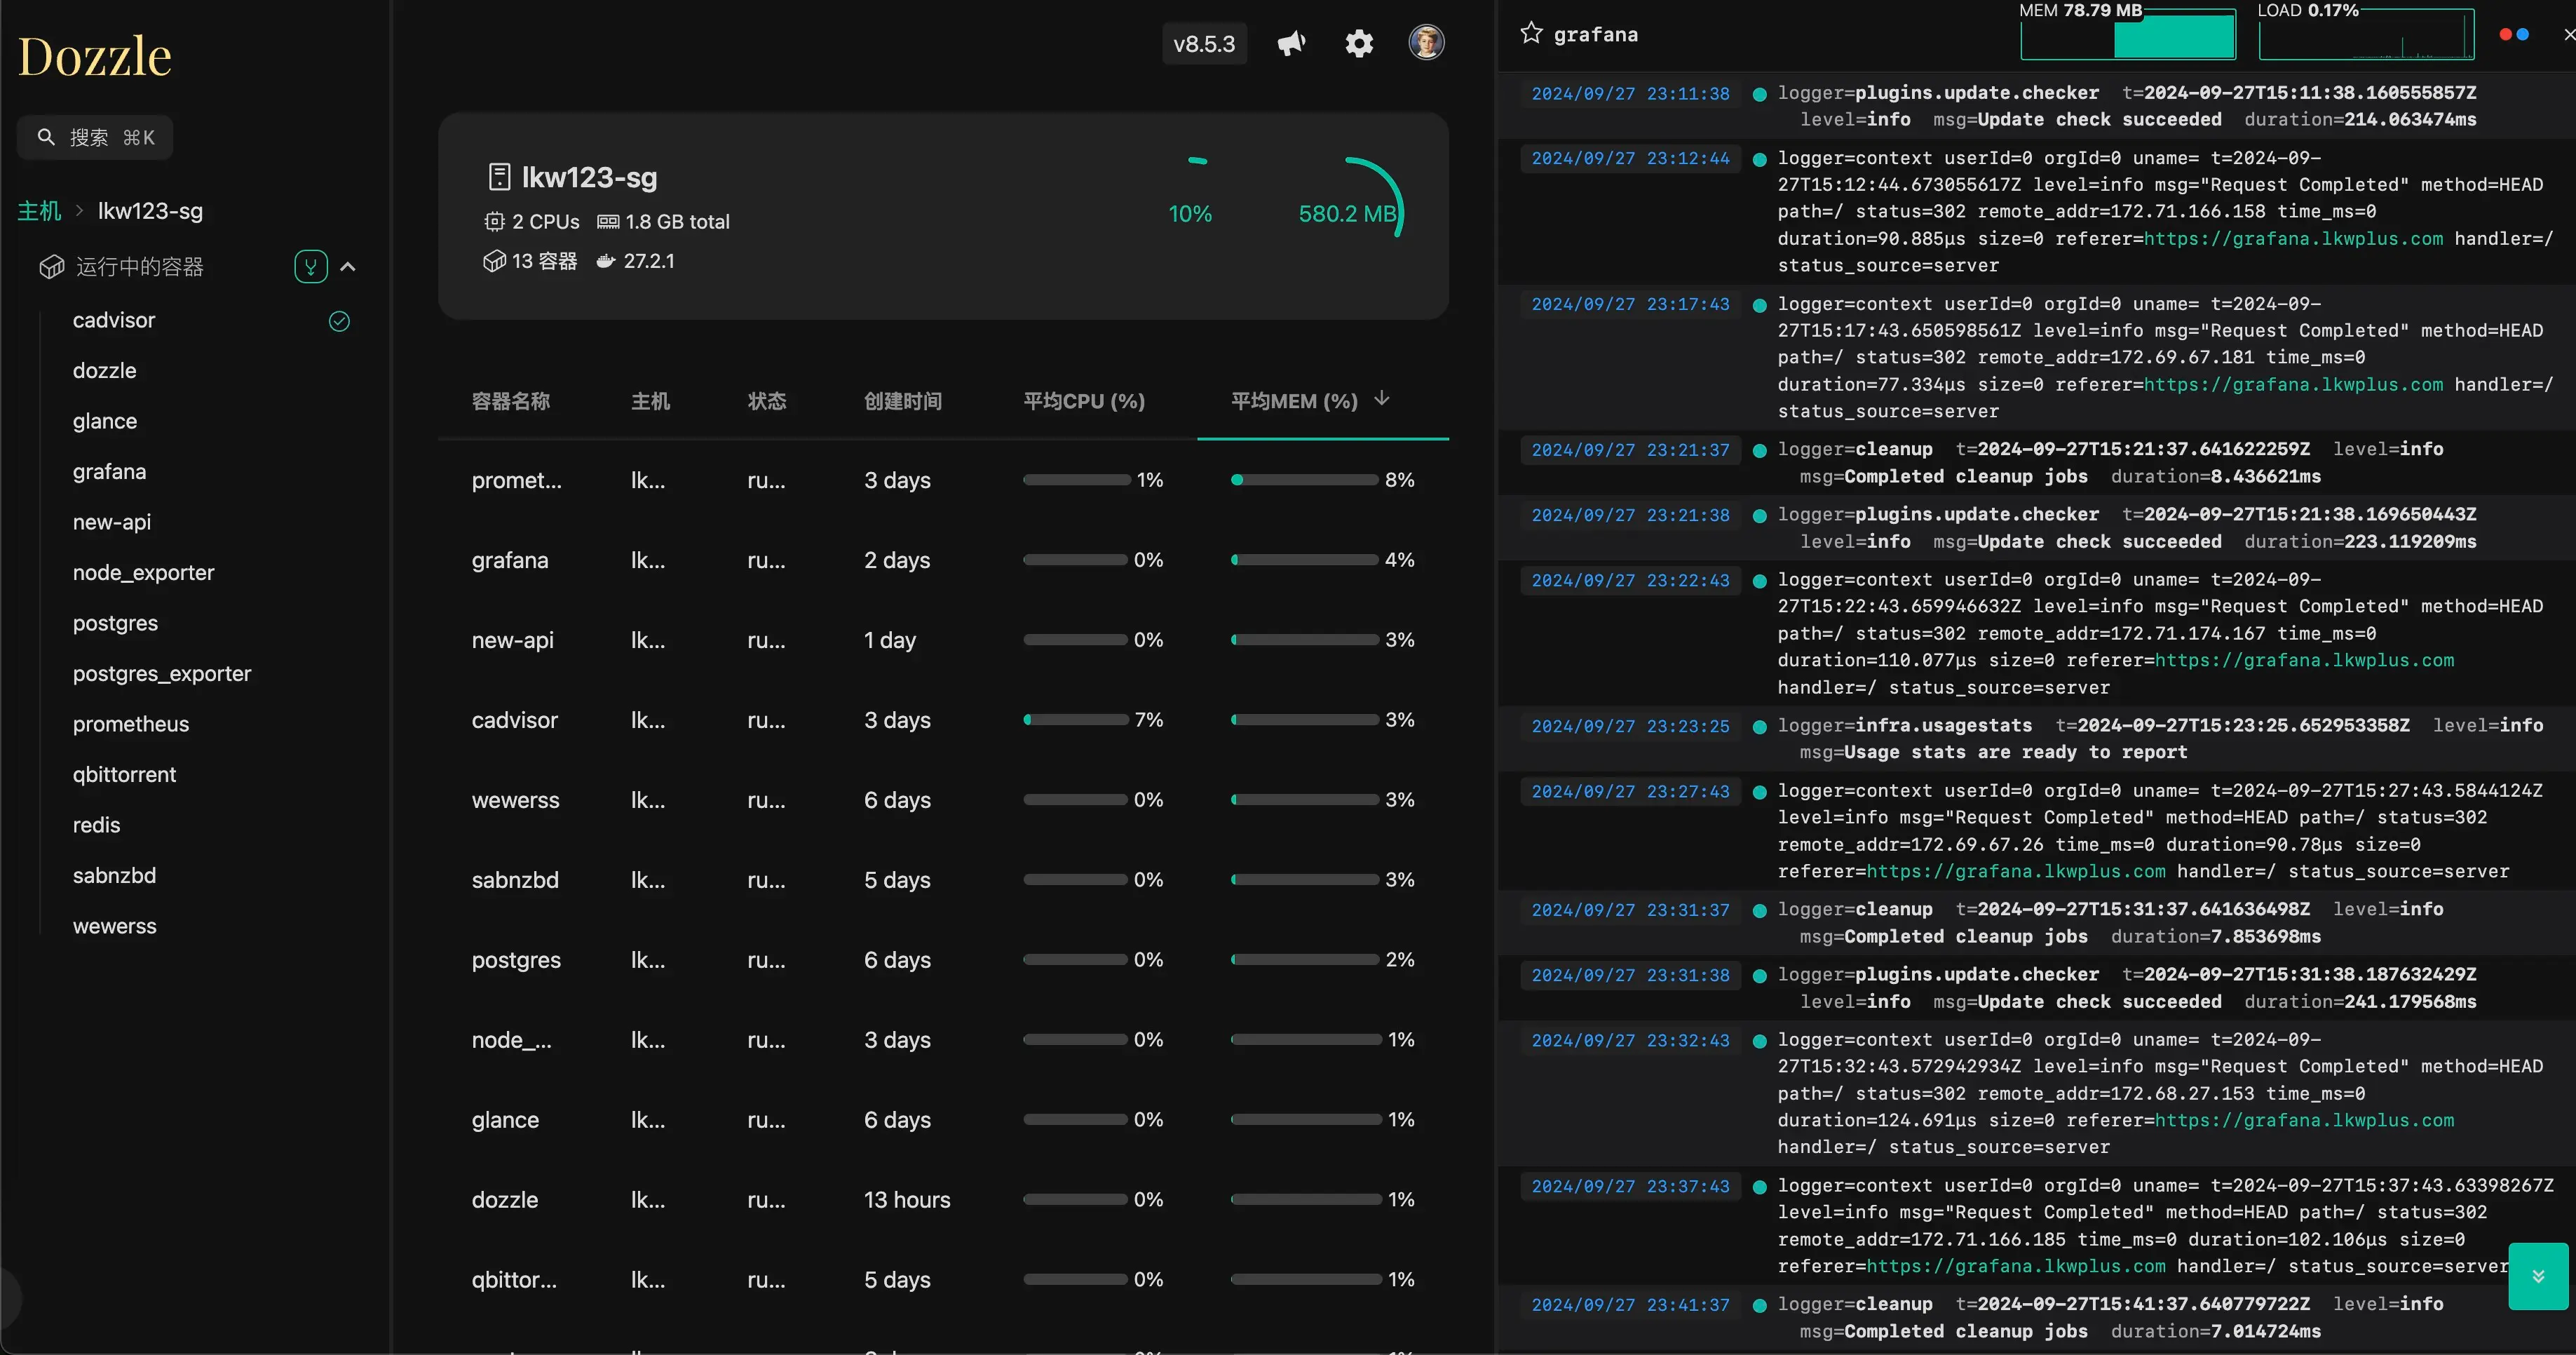Click the status dot of 23:41:37 log entry
This screenshot has width=2576, height=1355.
tap(1759, 1306)
